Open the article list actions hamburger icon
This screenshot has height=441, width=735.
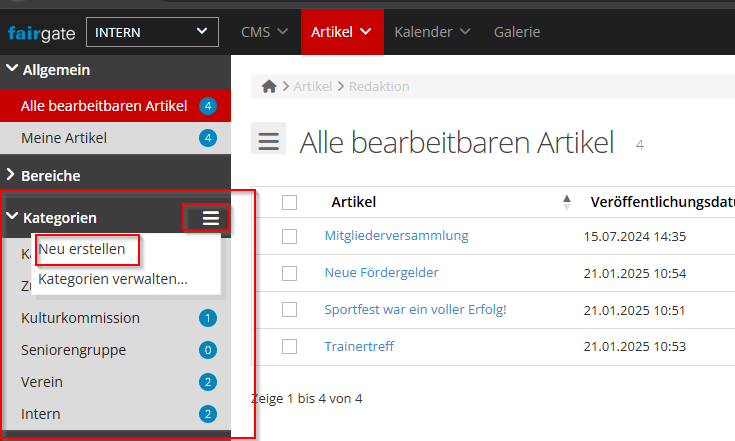point(268,141)
